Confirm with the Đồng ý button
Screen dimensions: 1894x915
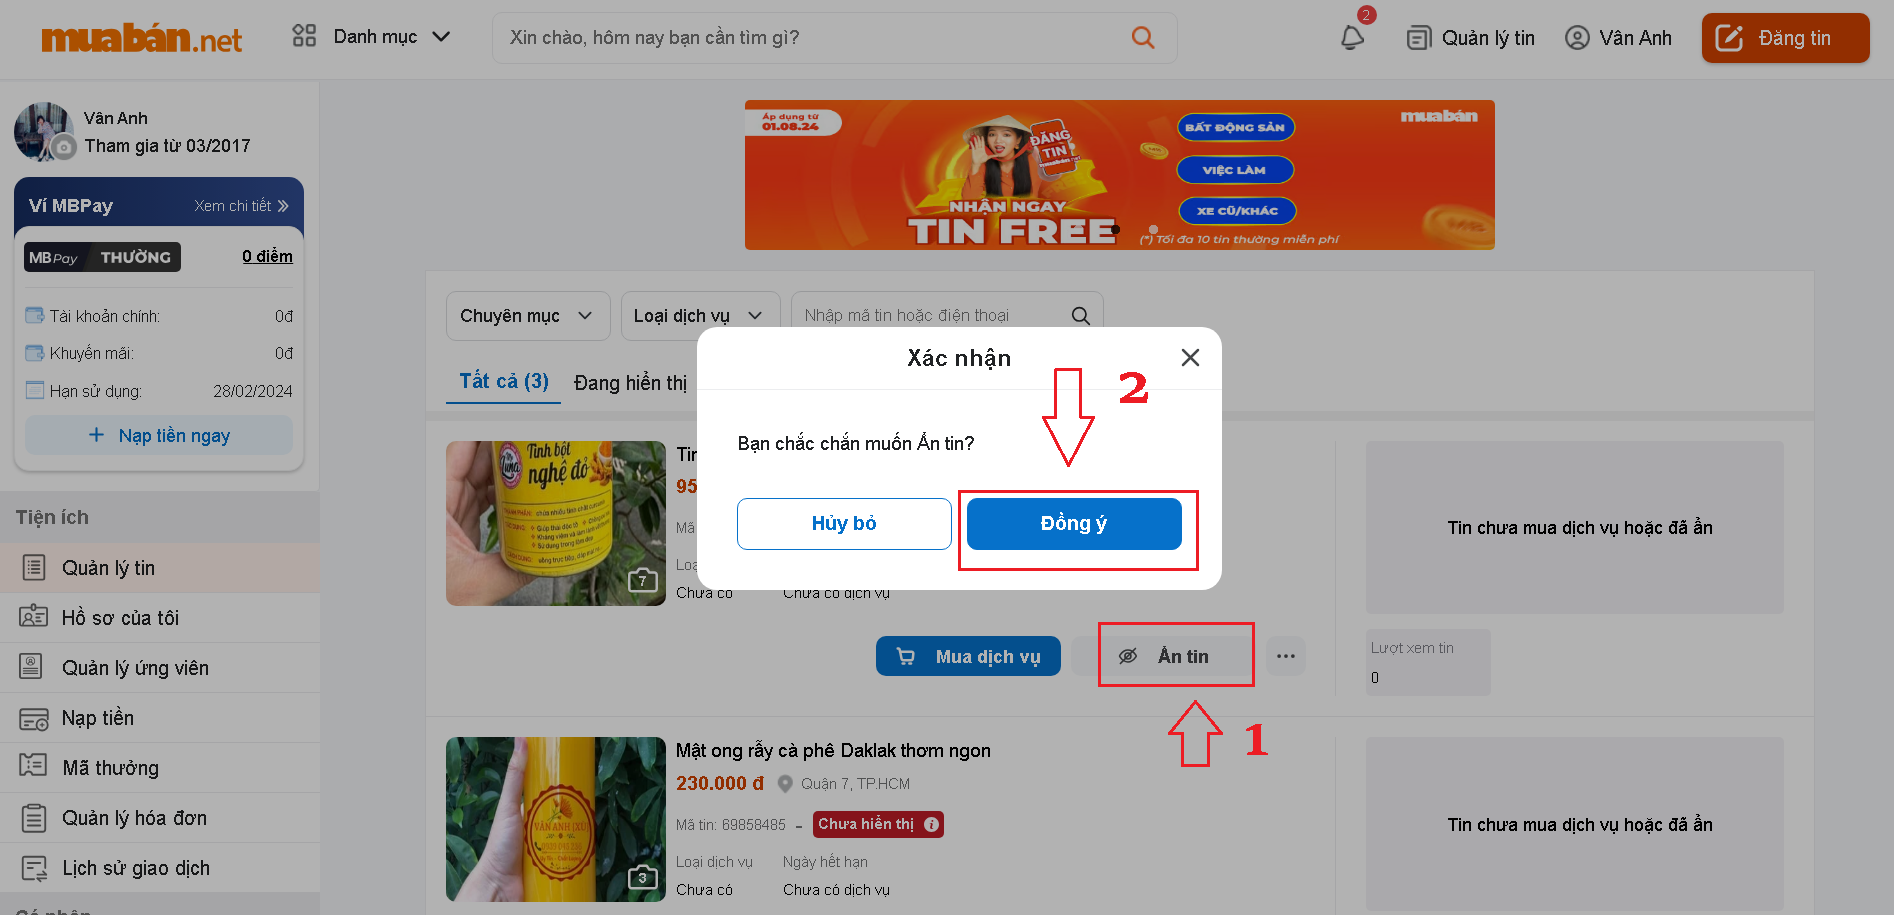pyautogui.click(x=1074, y=523)
